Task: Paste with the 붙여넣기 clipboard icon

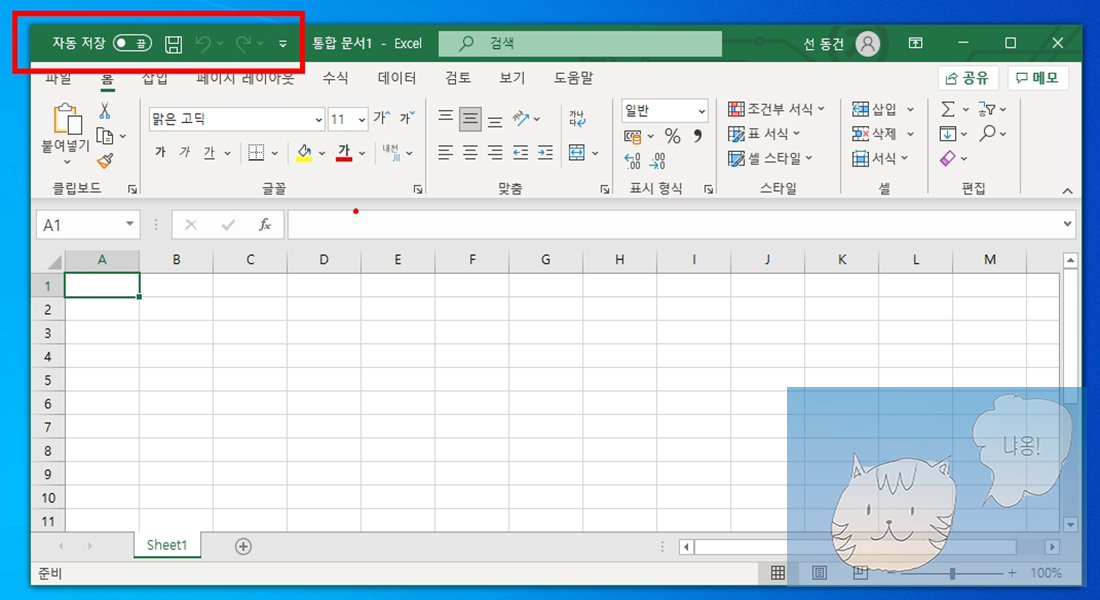Action: tap(67, 119)
